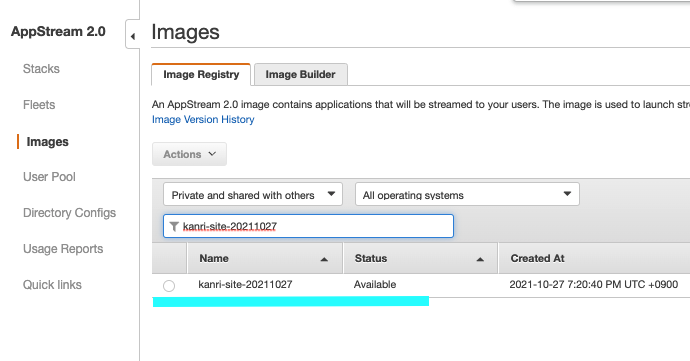Click the Available status cell
The height and width of the screenshot is (361, 690).
[x=375, y=284]
